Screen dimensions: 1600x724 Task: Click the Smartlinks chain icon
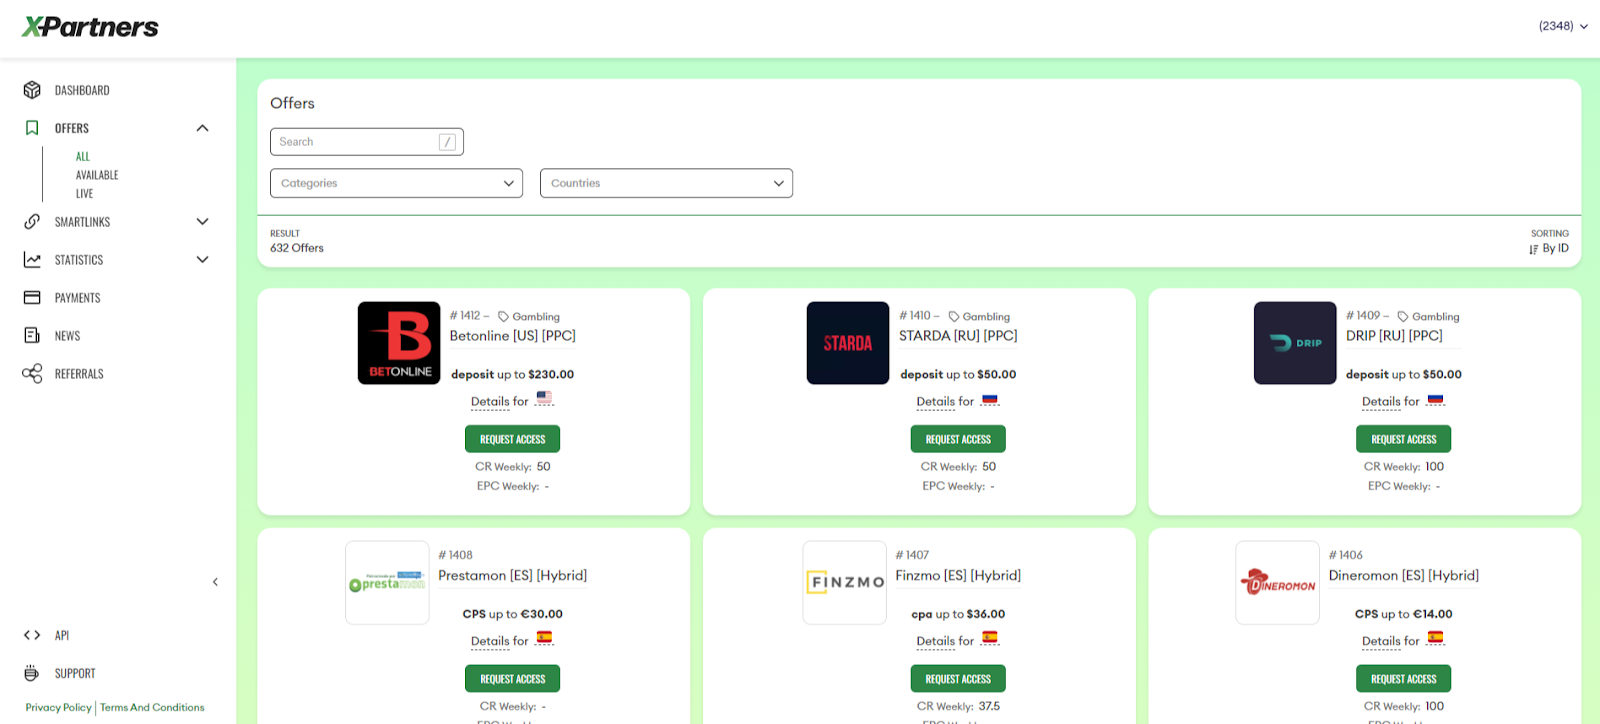(x=32, y=222)
